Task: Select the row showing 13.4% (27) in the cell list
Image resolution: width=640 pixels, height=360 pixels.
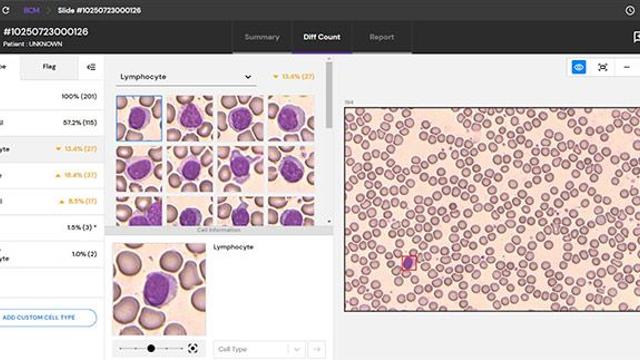Action: click(x=51, y=149)
